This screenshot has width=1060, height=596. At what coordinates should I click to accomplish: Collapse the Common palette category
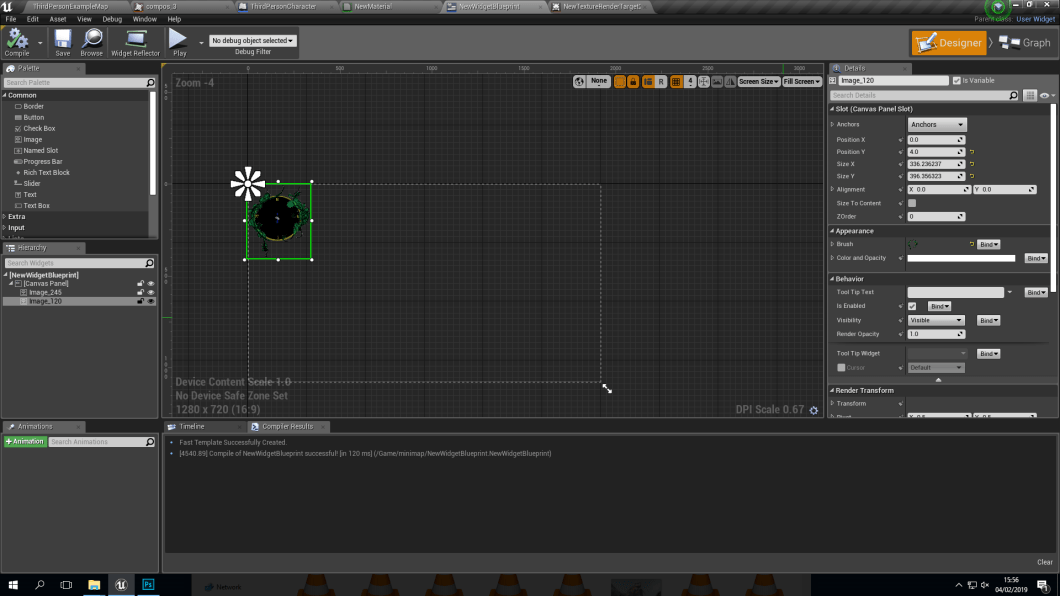[x=5, y=95]
